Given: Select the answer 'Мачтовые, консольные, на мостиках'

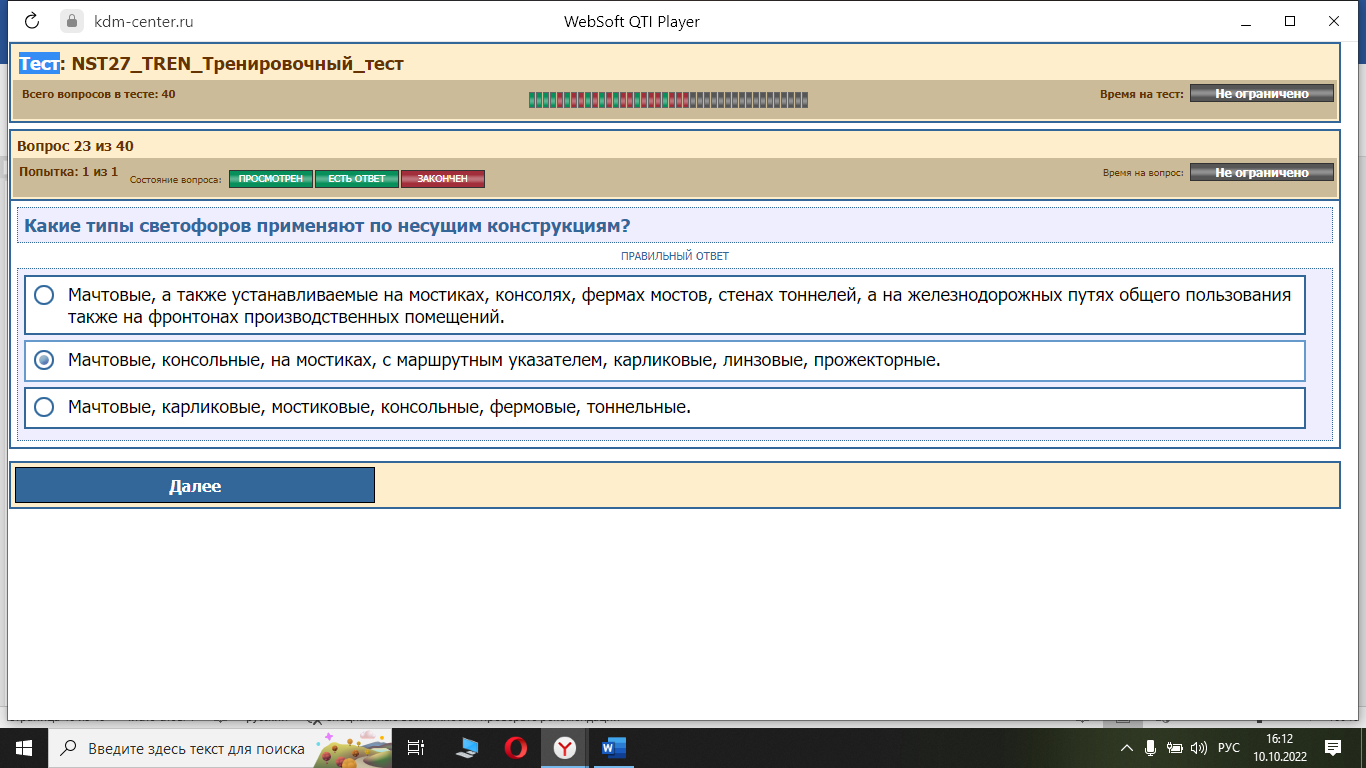Looking at the screenshot, I should tap(665, 360).
